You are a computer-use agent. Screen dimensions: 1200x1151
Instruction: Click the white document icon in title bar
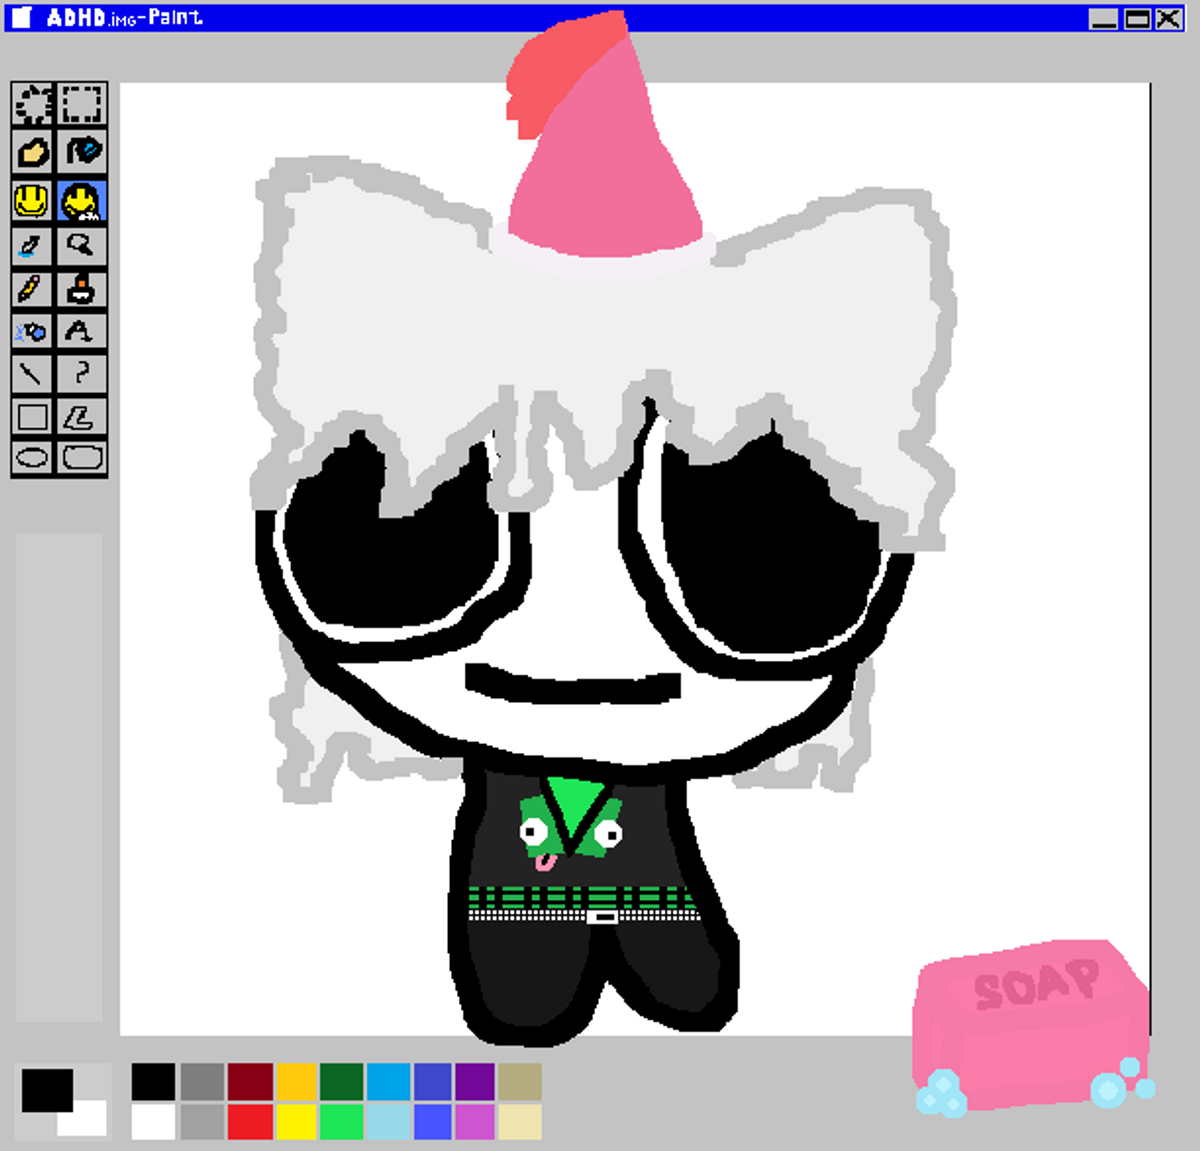pyautogui.click(x=22, y=18)
